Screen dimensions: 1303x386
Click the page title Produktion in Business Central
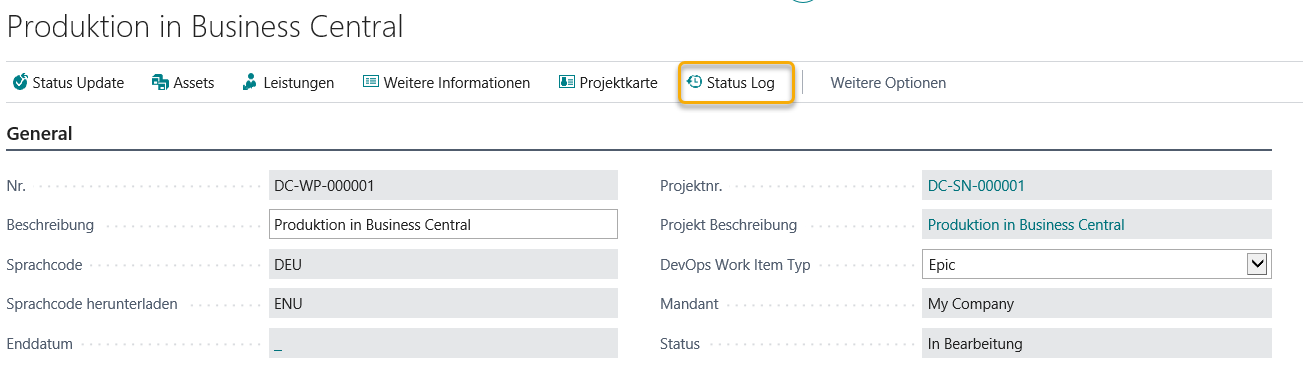(205, 27)
